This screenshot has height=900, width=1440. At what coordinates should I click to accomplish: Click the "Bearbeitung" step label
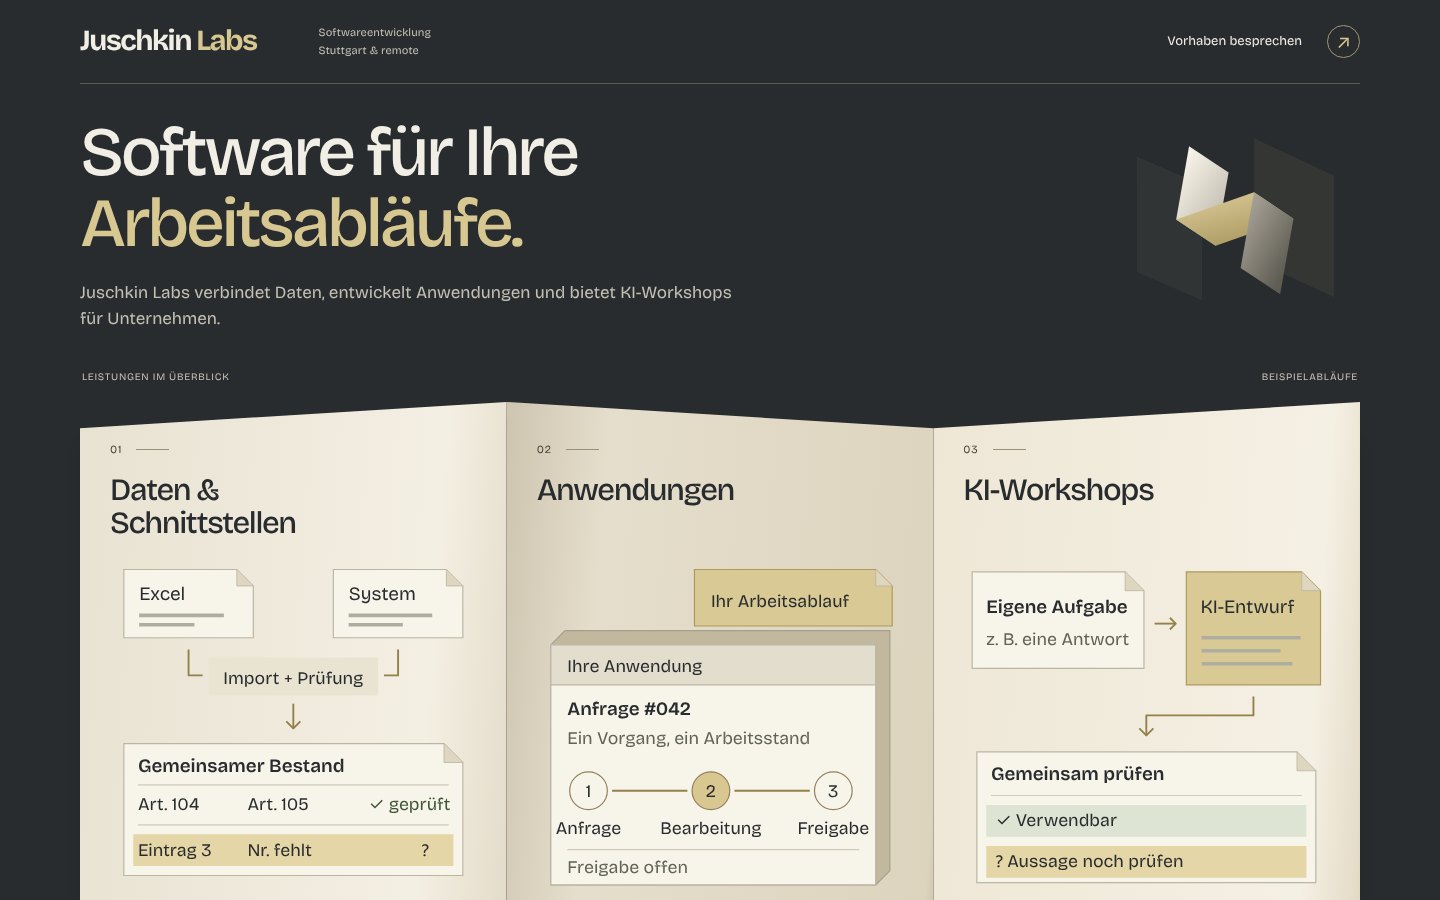pos(711,828)
